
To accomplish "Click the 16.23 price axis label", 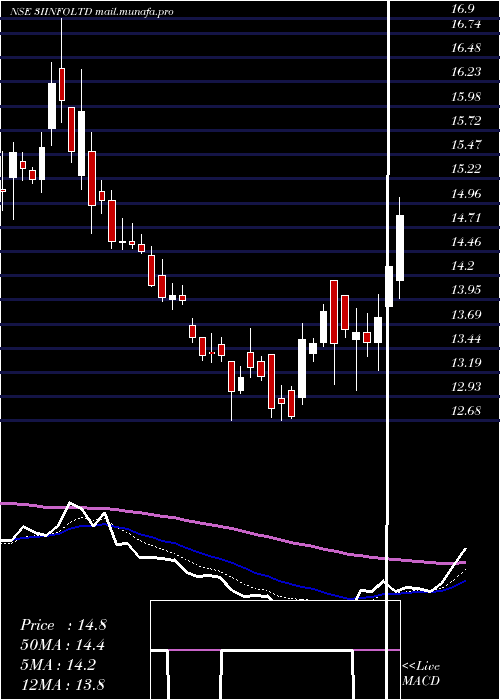I will pyautogui.click(x=466, y=72).
